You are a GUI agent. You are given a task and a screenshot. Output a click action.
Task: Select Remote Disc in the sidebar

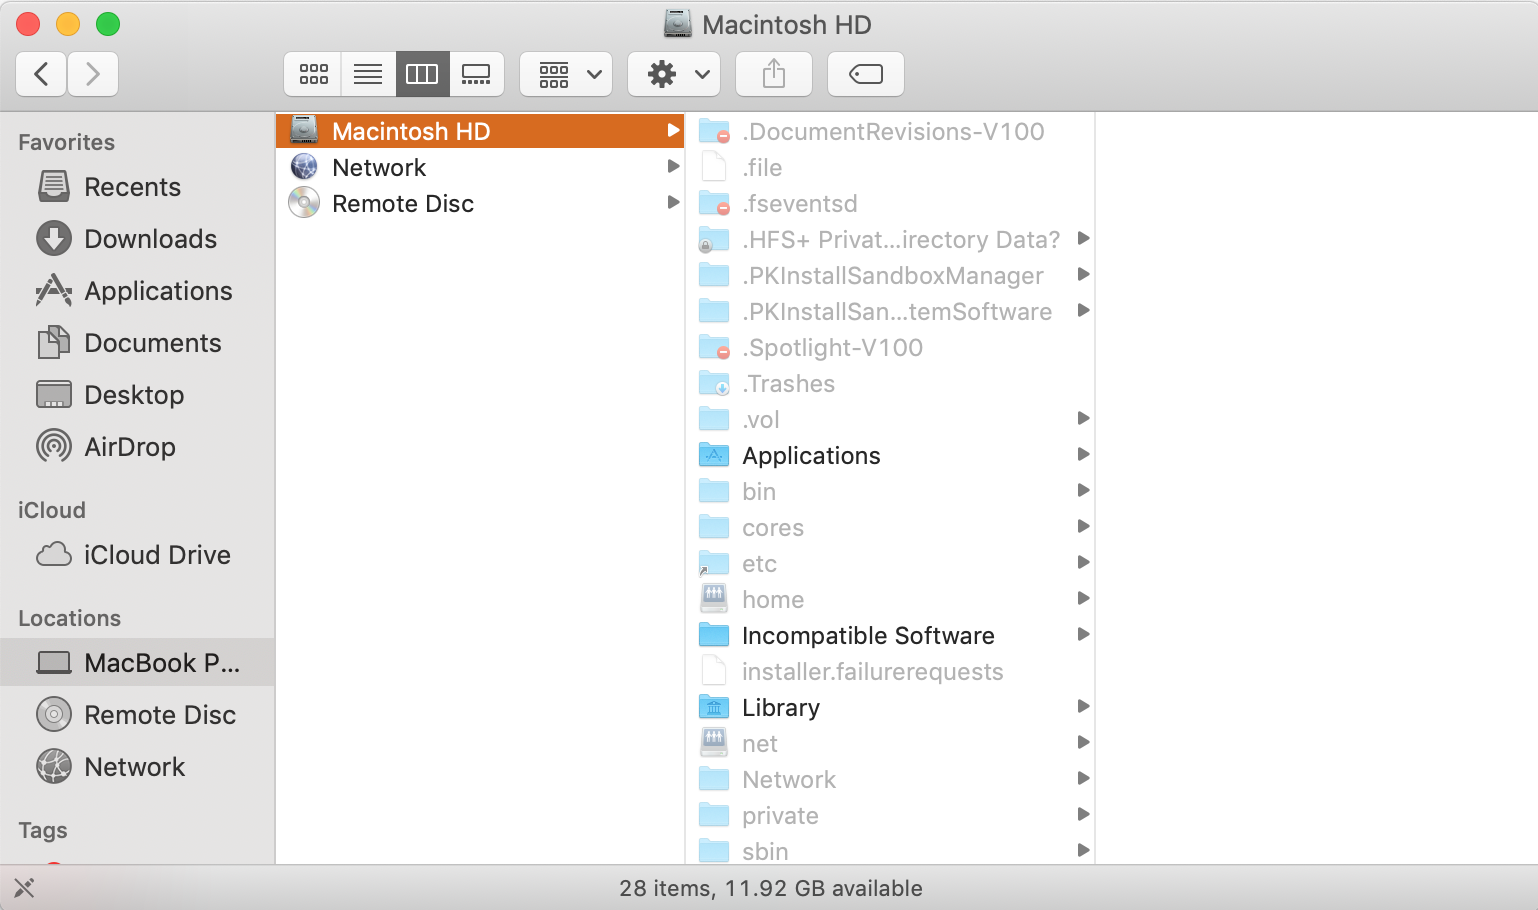(138, 715)
